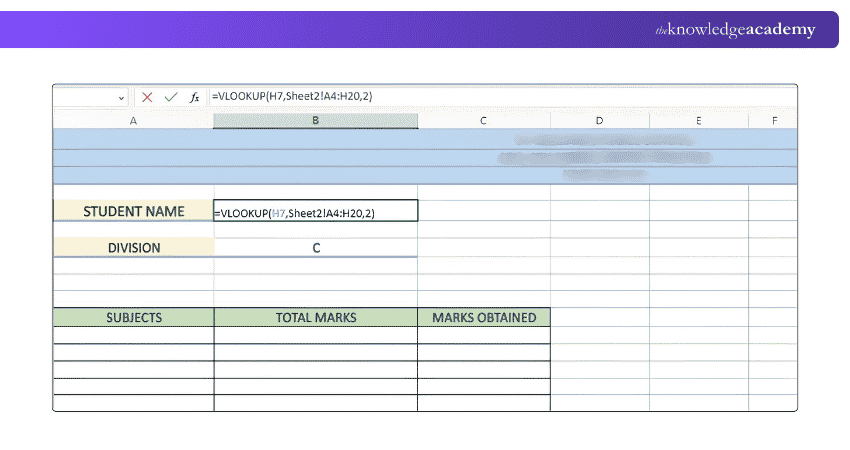Click the STUDENT NAME label cell

pyautogui.click(x=134, y=211)
